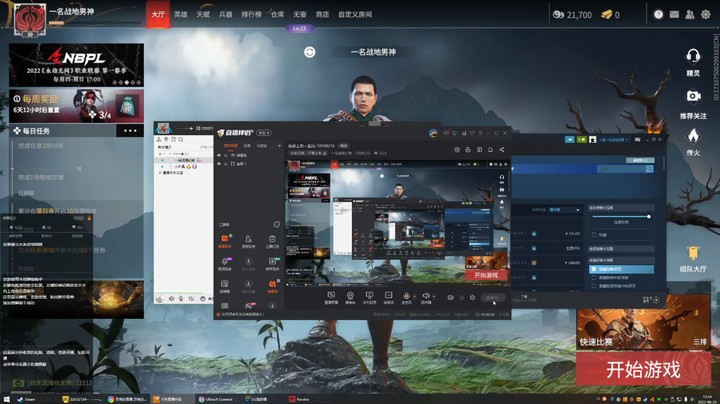Click the help question mark icon in the game
720x404 pixels.
click(x=658, y=14)
